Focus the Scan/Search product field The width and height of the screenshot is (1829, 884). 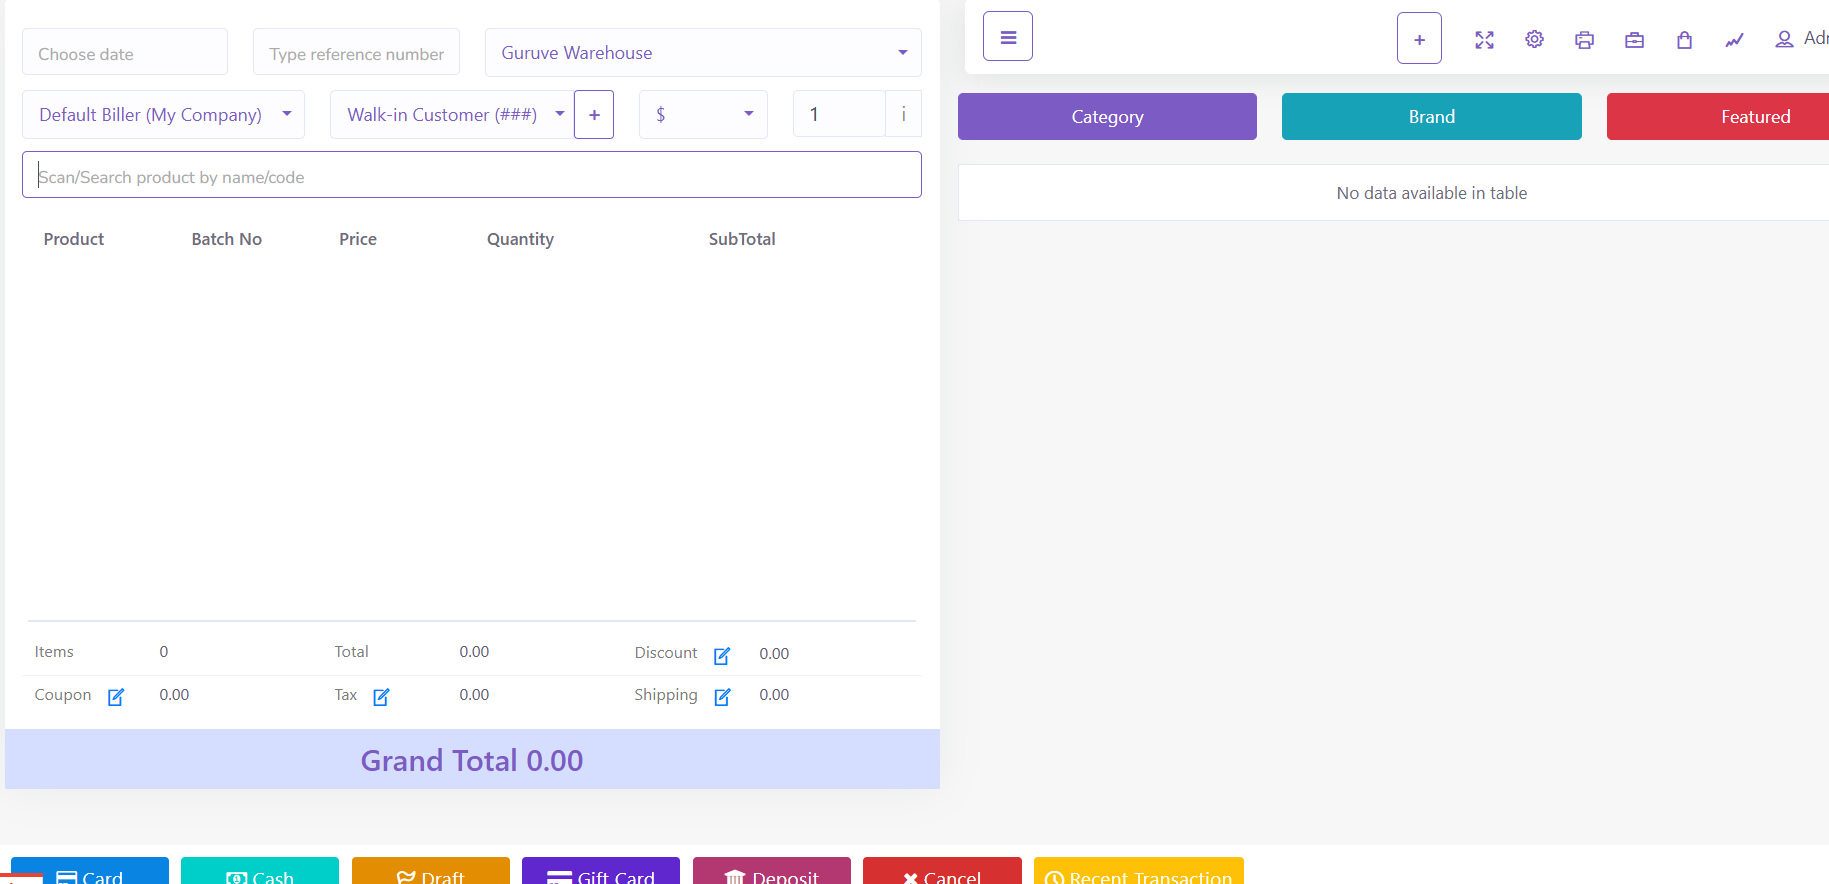click(471, 176)
